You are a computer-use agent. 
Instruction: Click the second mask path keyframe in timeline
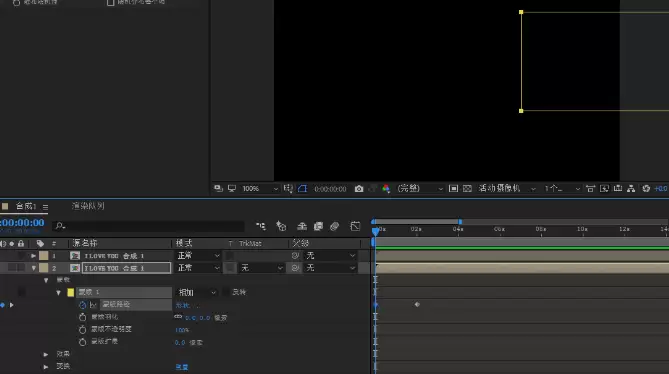(x=417, y=304)
